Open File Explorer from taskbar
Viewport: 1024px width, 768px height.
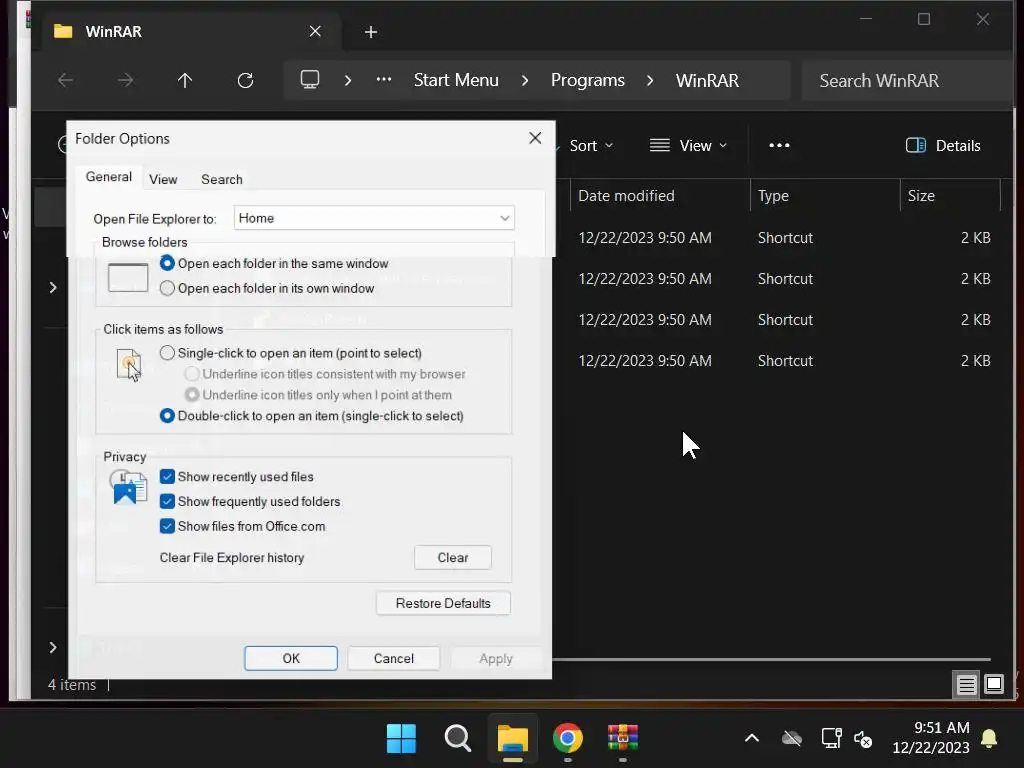(513, 739)
